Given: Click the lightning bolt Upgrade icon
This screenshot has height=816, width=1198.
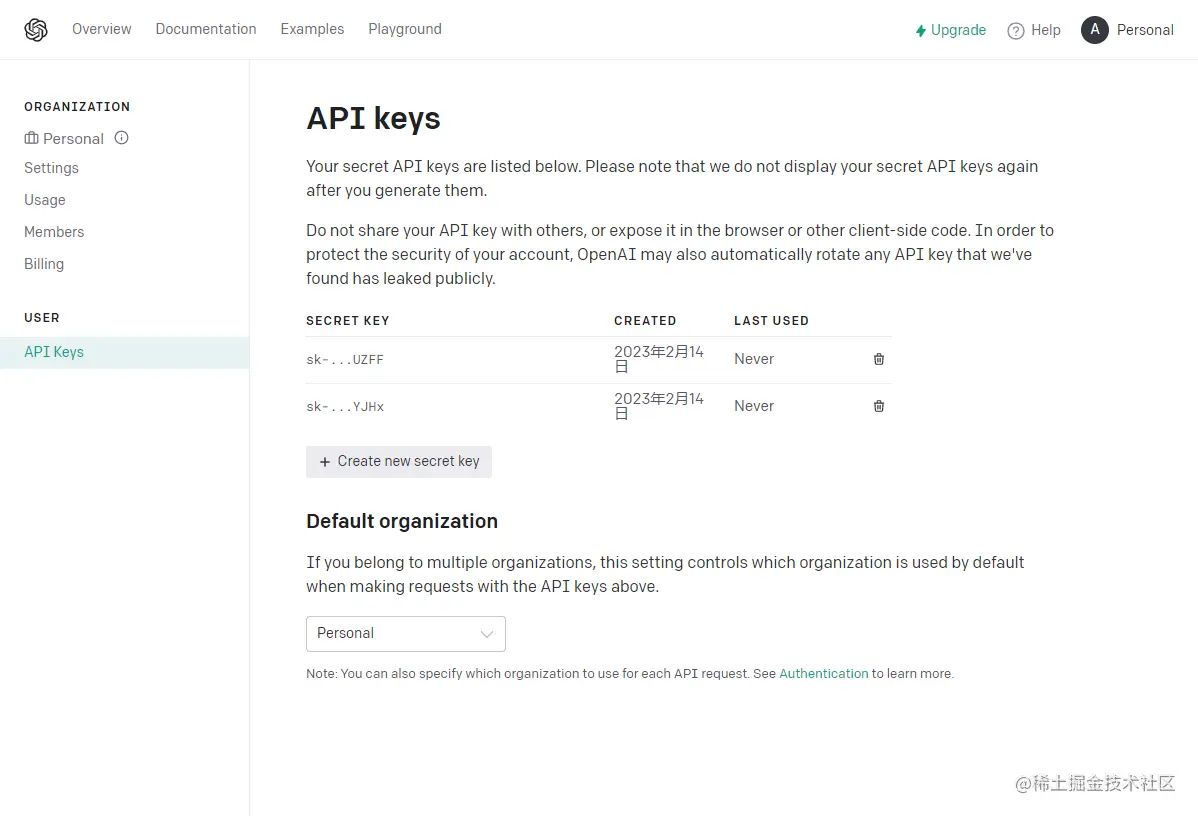Looking at the screenshot, I should click(x=921, y=31).
